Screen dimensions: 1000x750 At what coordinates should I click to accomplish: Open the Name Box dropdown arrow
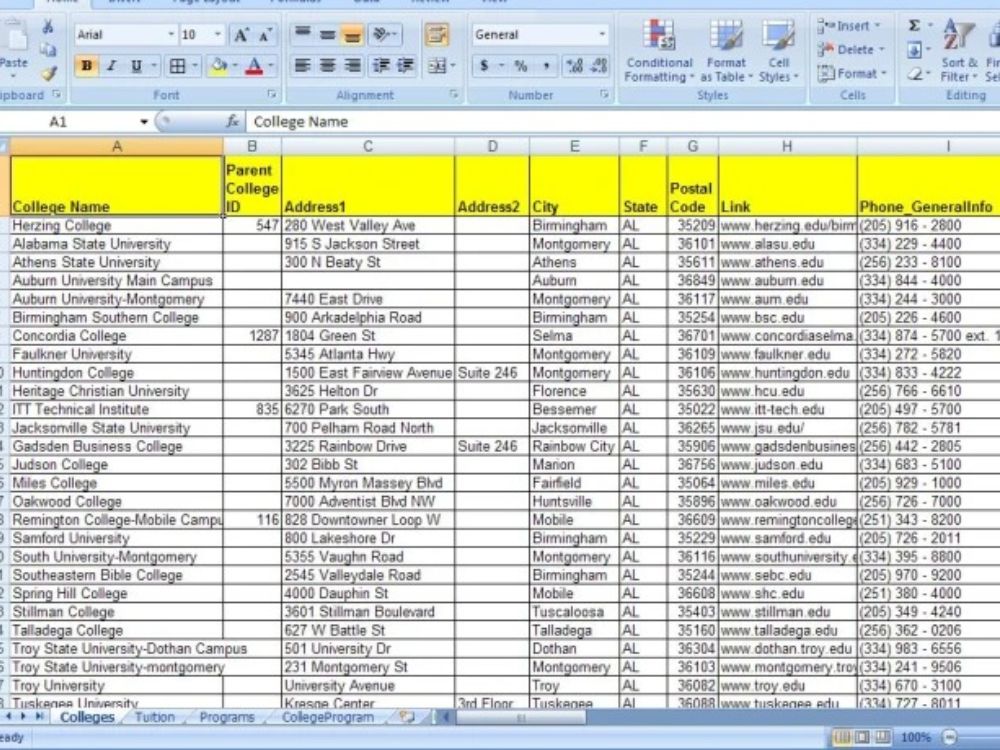tap(143, 122)
